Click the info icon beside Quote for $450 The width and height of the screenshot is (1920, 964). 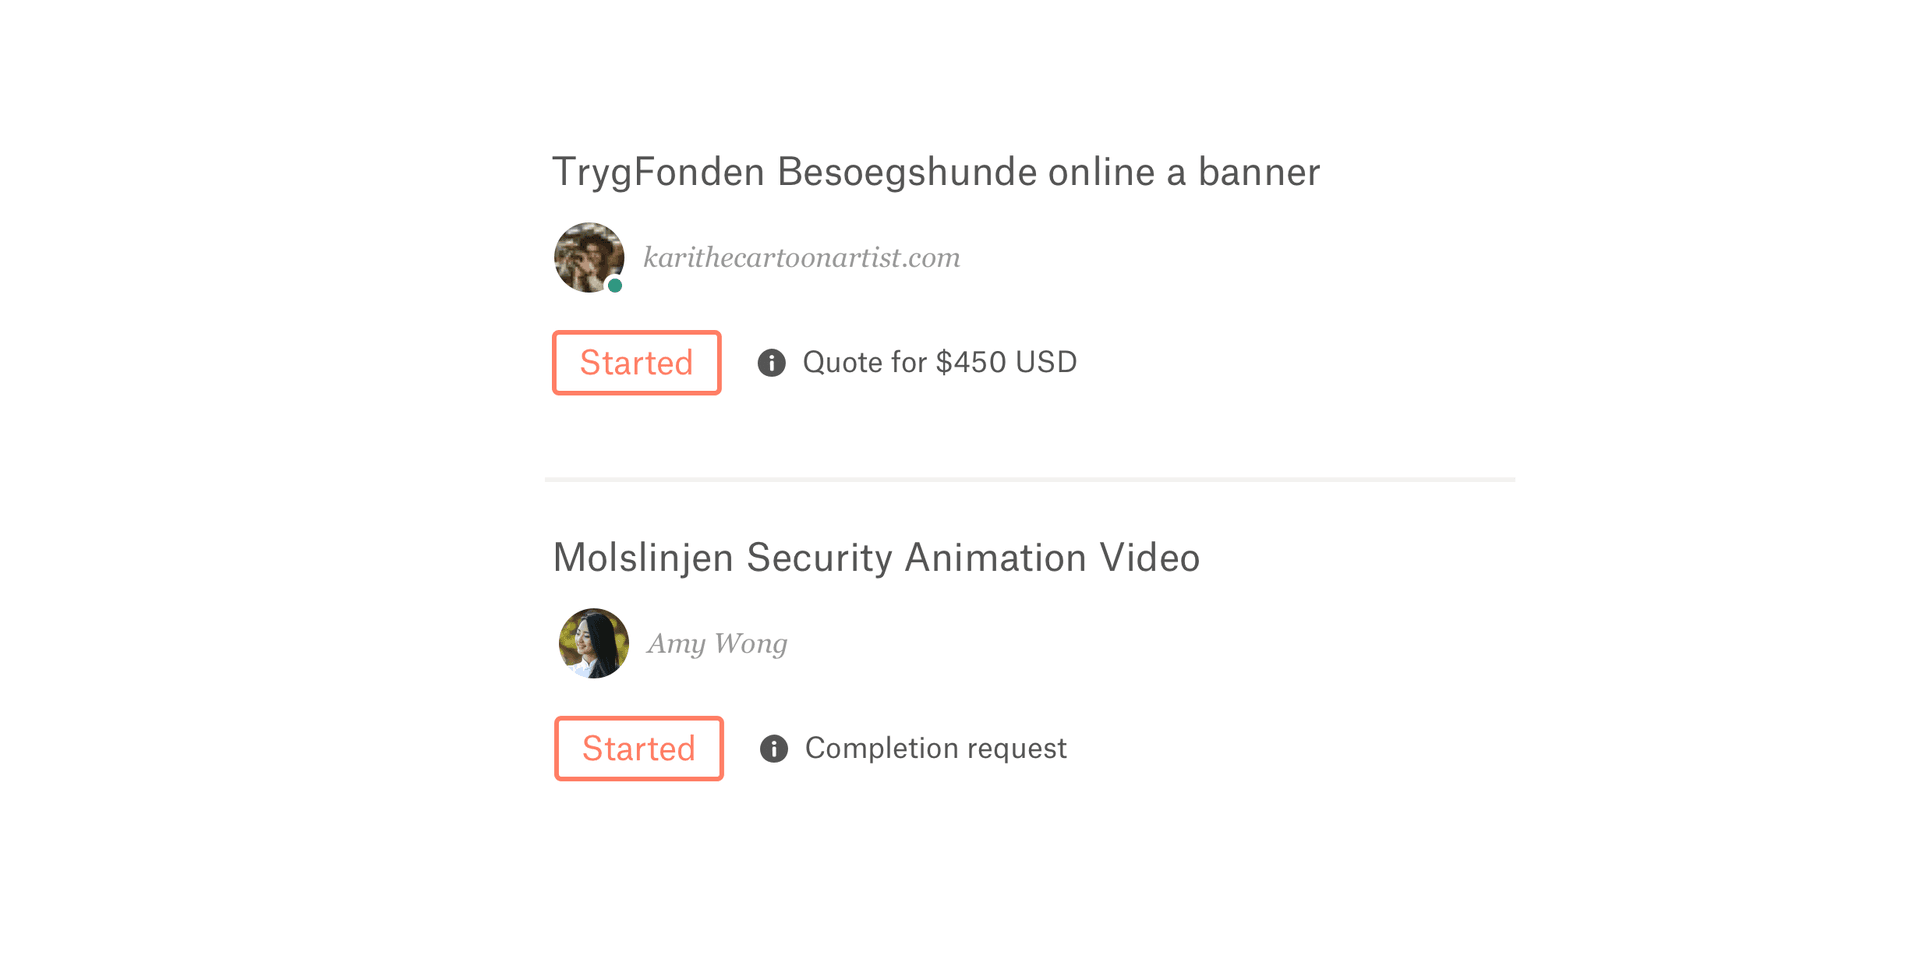point(771,363)
